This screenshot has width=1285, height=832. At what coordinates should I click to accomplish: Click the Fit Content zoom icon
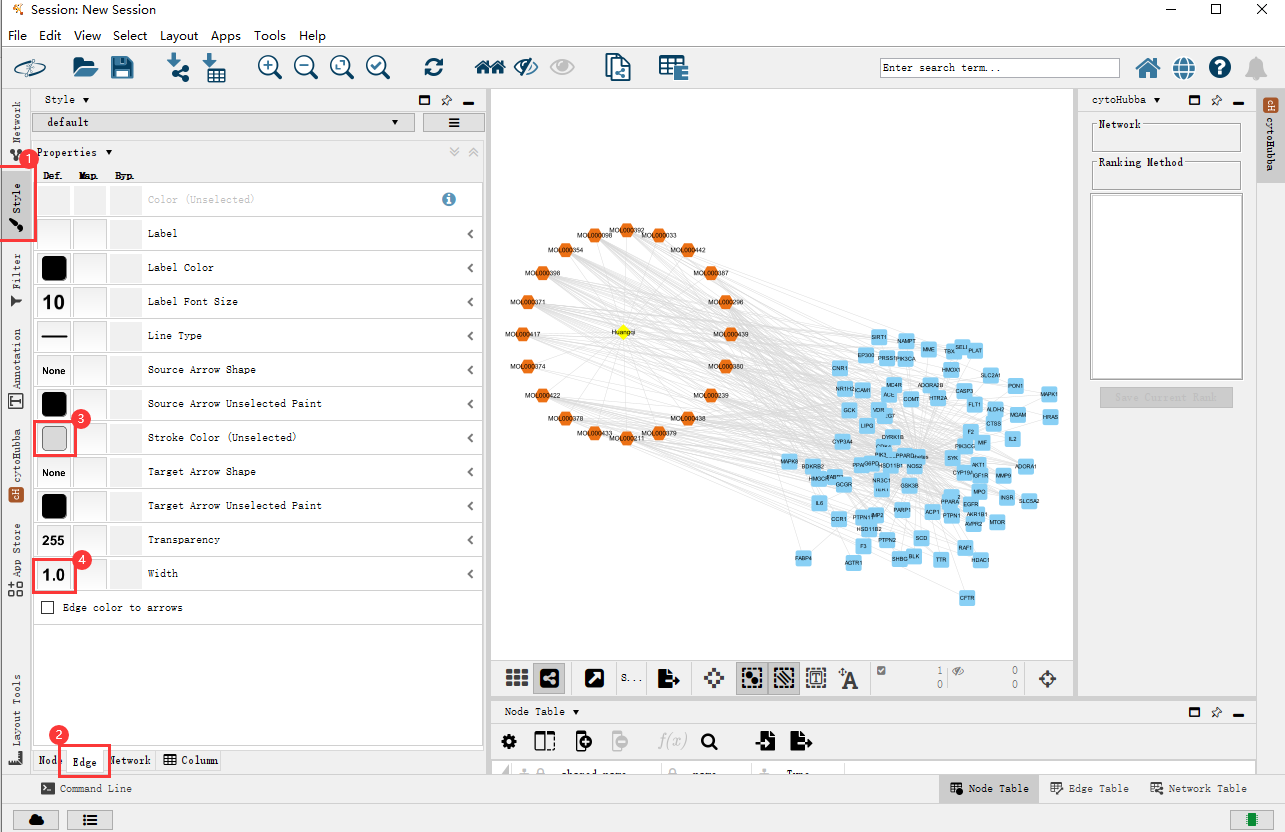(341, 67)
